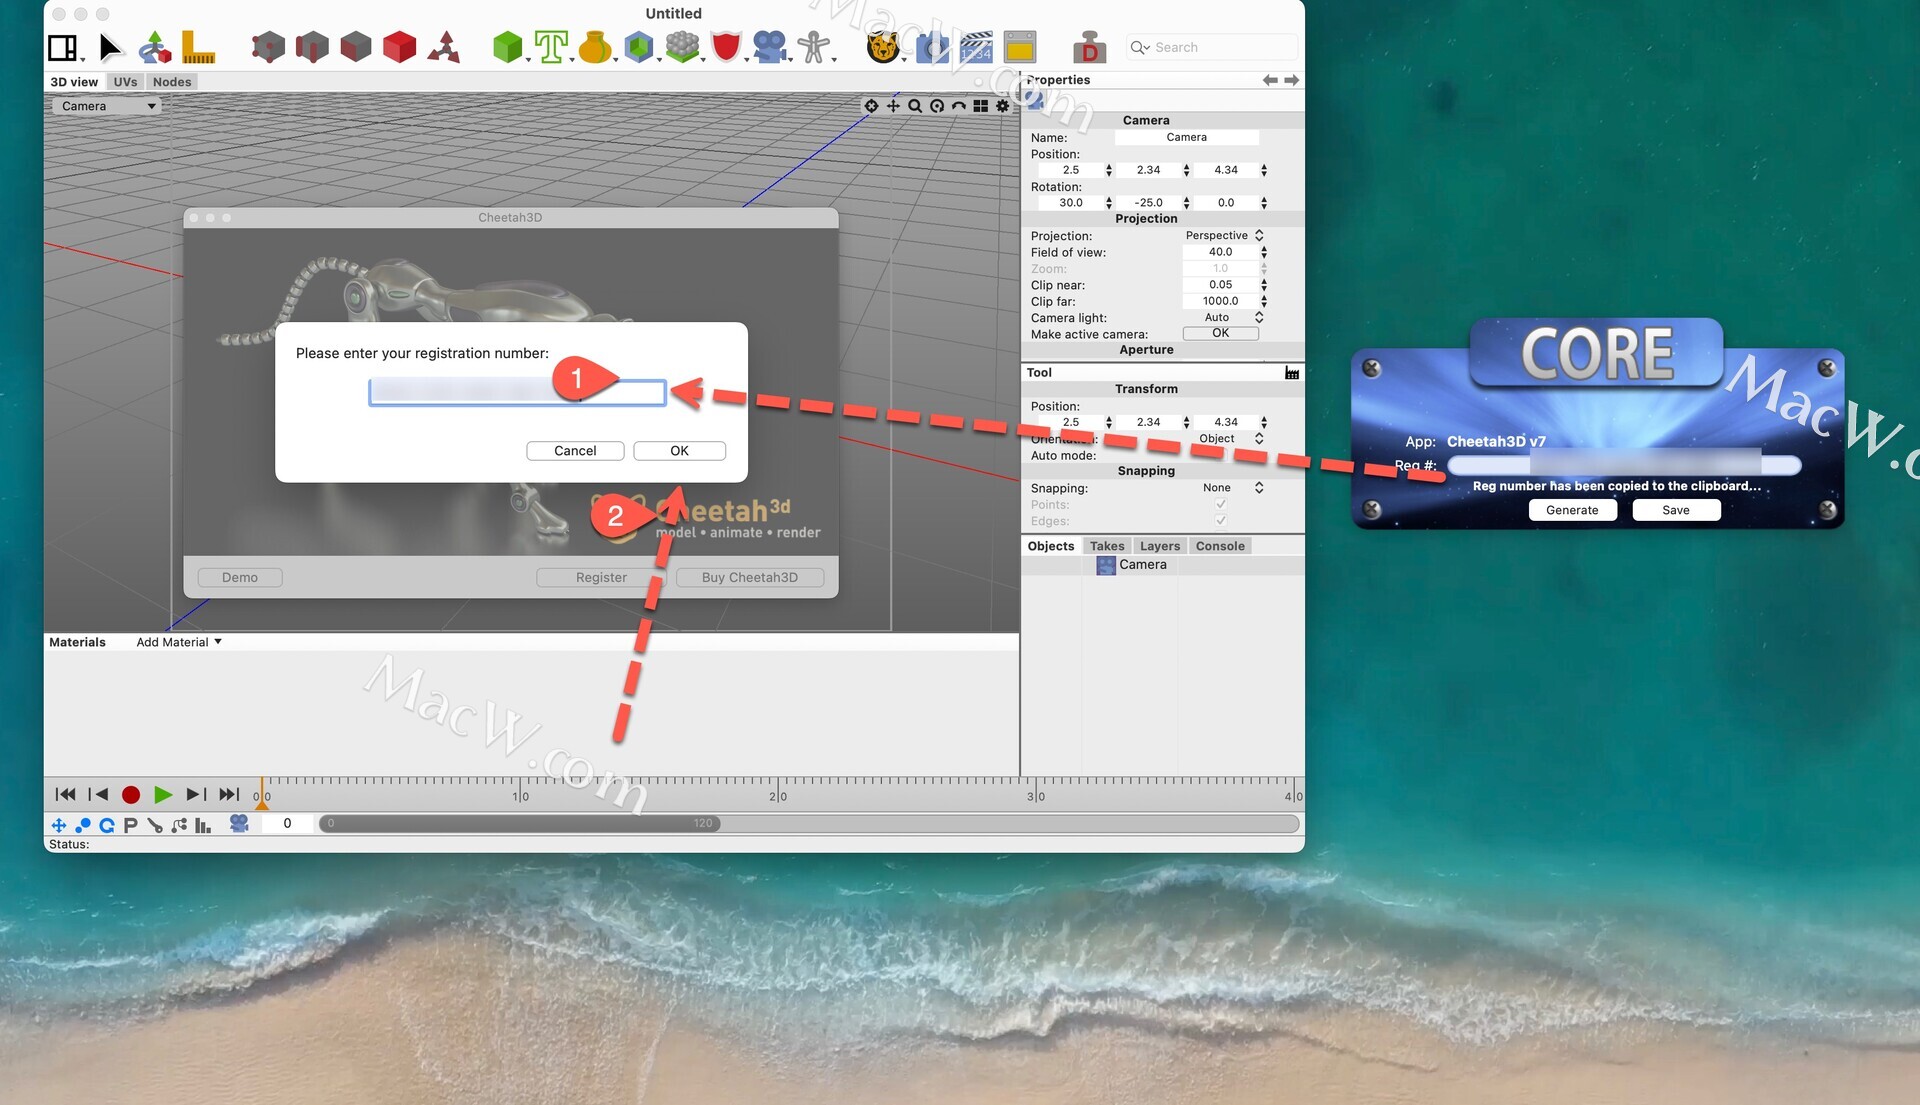Click Generate in CORE keygen window
Image resolution: width=1920 pixels, height=1105 pixels.
[1572, 510]
